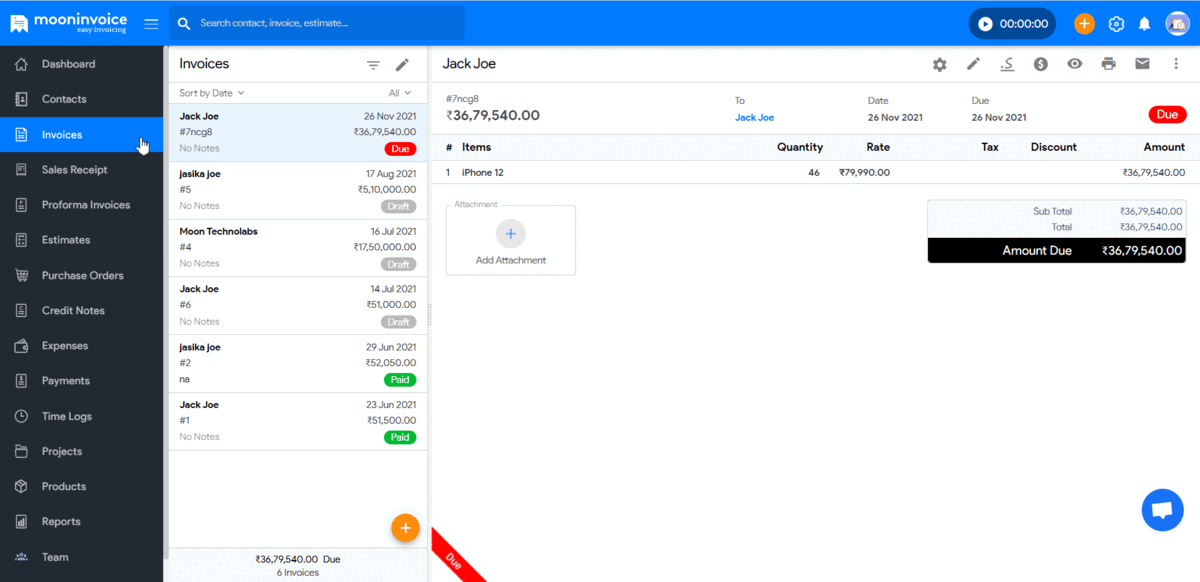Select Moon Technolabs invoice #4

[298, 249]
